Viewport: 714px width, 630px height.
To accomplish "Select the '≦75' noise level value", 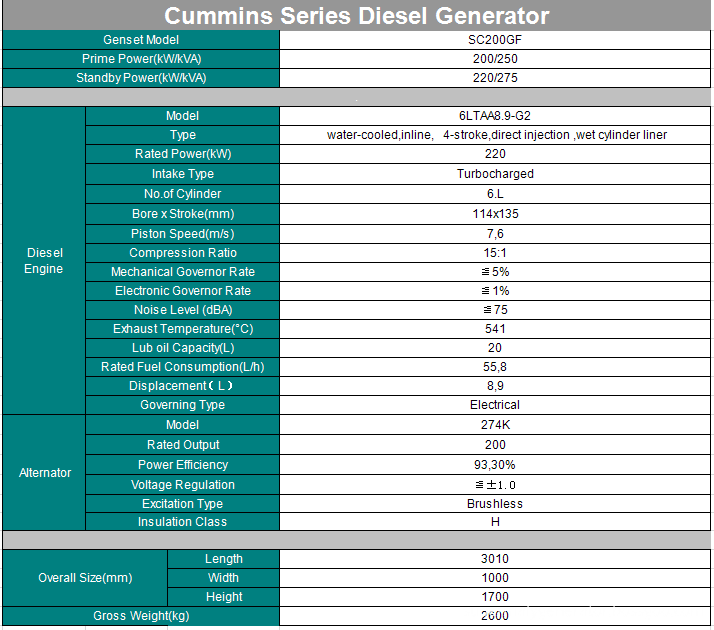I will [x=495, y=310].
